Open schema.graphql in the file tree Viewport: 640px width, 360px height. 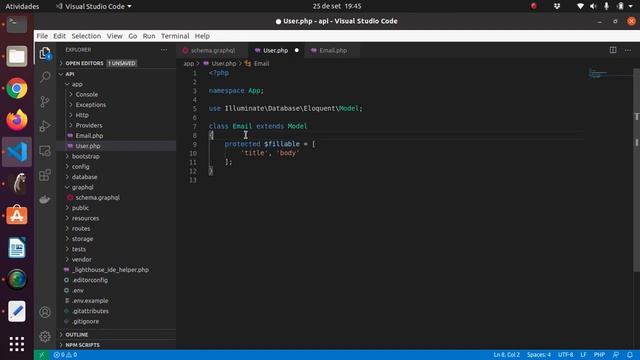click(98, 198)
